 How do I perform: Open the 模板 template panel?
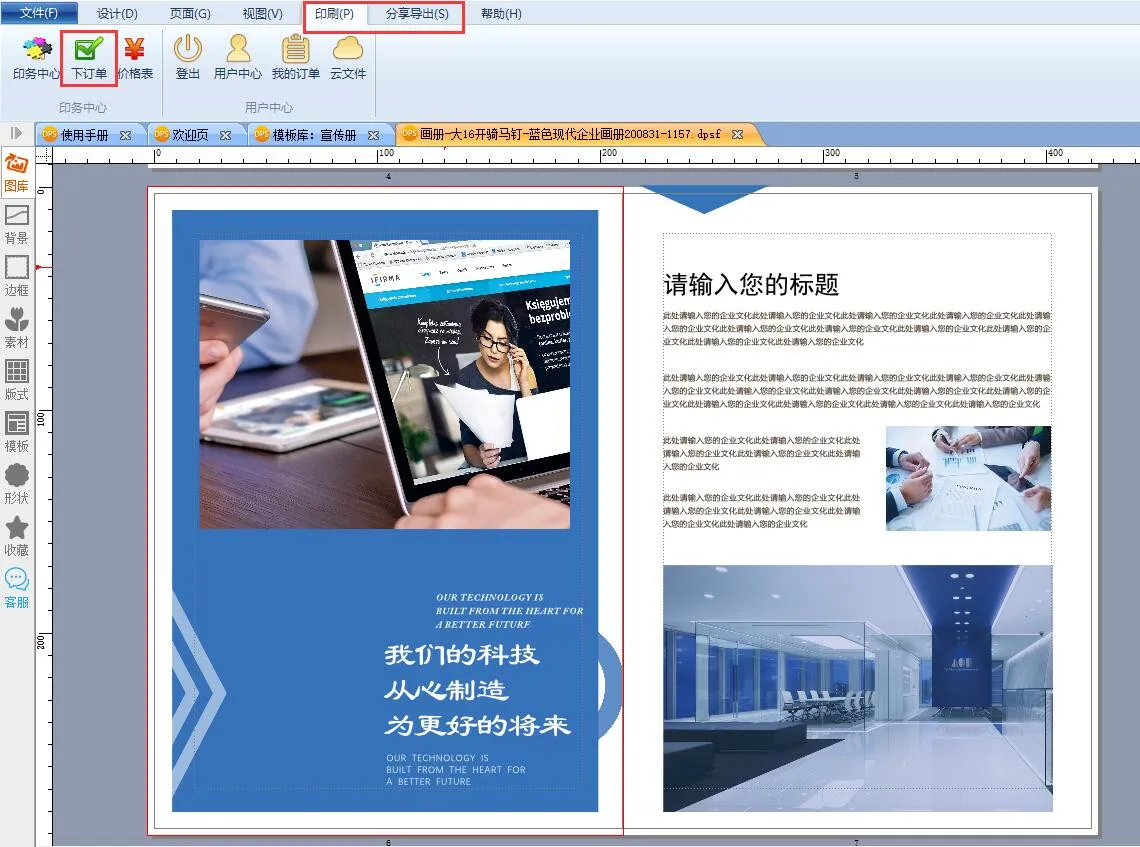click(17, 432)
